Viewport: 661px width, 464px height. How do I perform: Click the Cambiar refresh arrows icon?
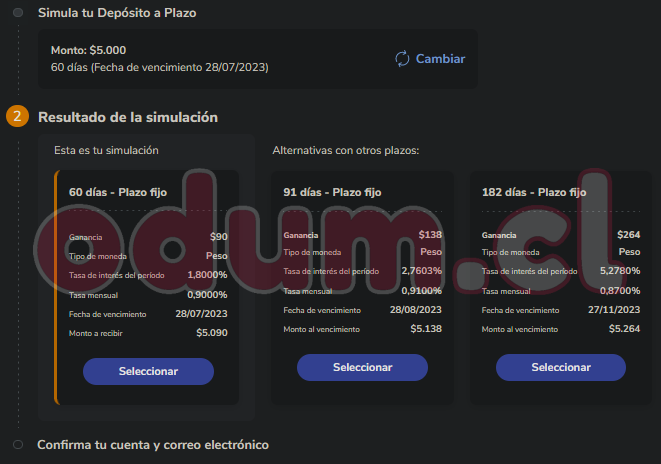click(402, 59)
